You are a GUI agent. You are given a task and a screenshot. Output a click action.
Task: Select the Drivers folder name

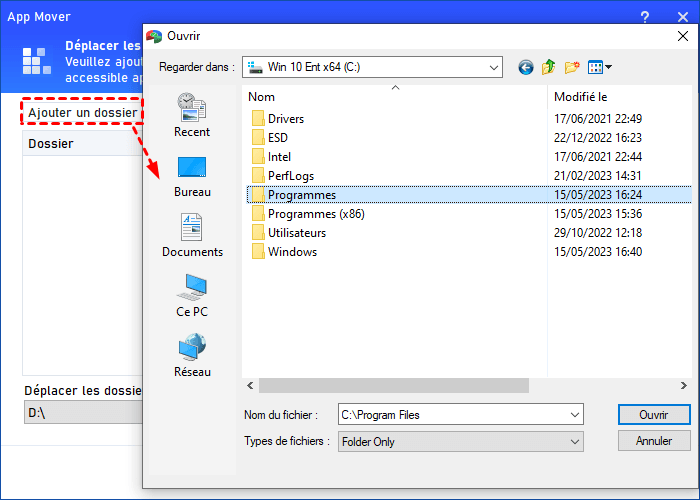tap(286, 119)
